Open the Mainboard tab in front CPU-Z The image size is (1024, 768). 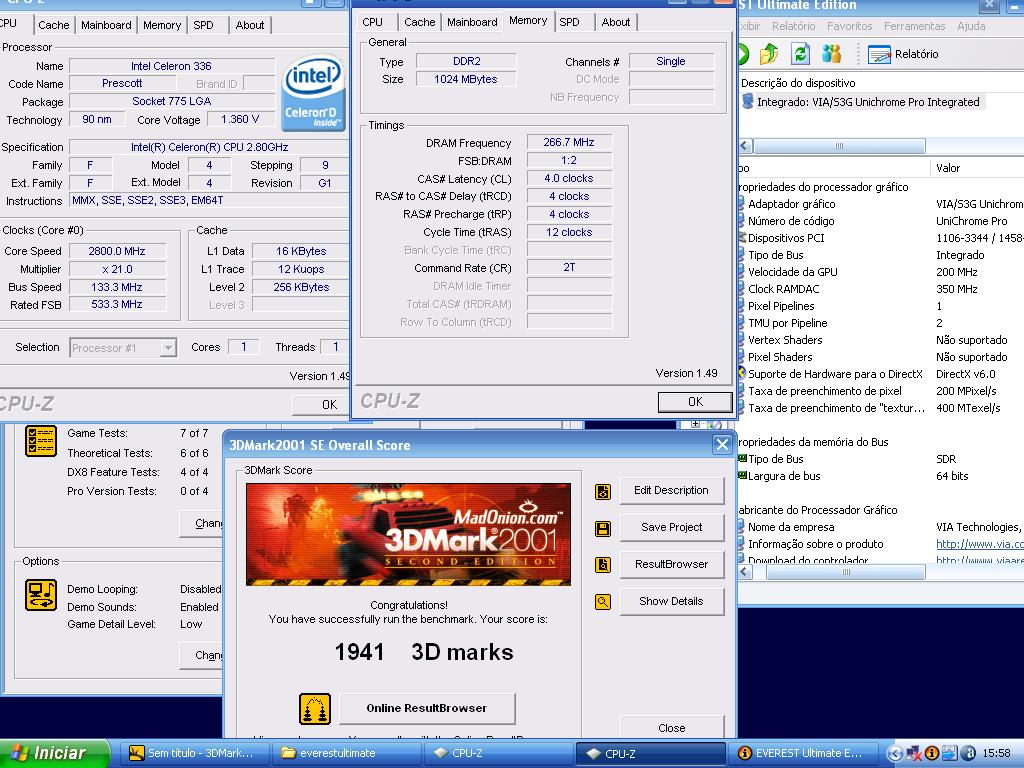pyautogui.click(x=472, y=22)
